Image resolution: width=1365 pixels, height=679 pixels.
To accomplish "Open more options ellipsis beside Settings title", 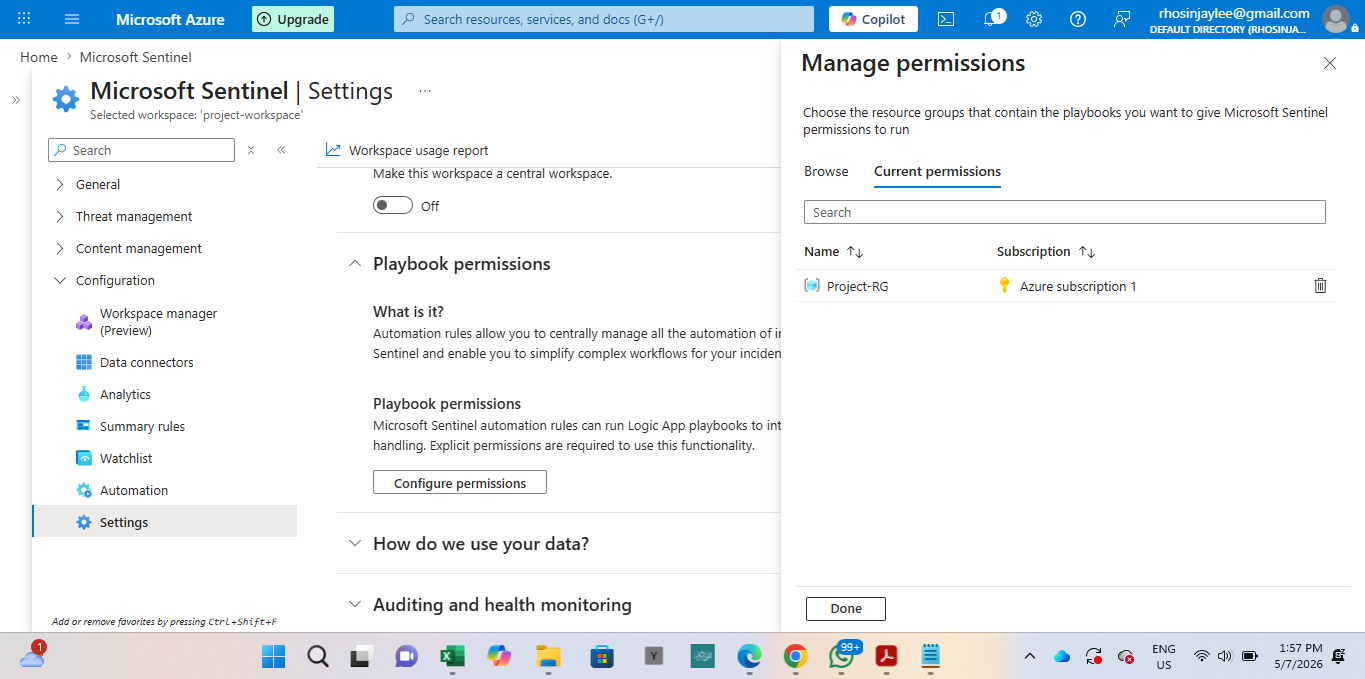I will click(x=425, y=91).
